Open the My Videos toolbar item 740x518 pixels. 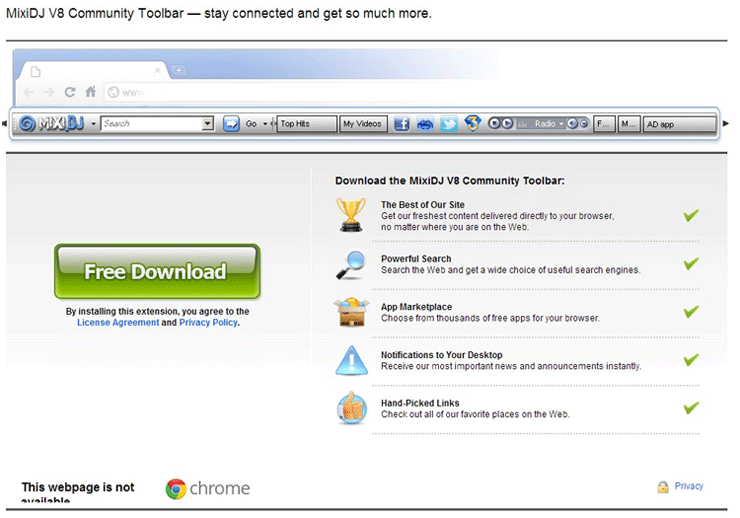coord(362,124)
